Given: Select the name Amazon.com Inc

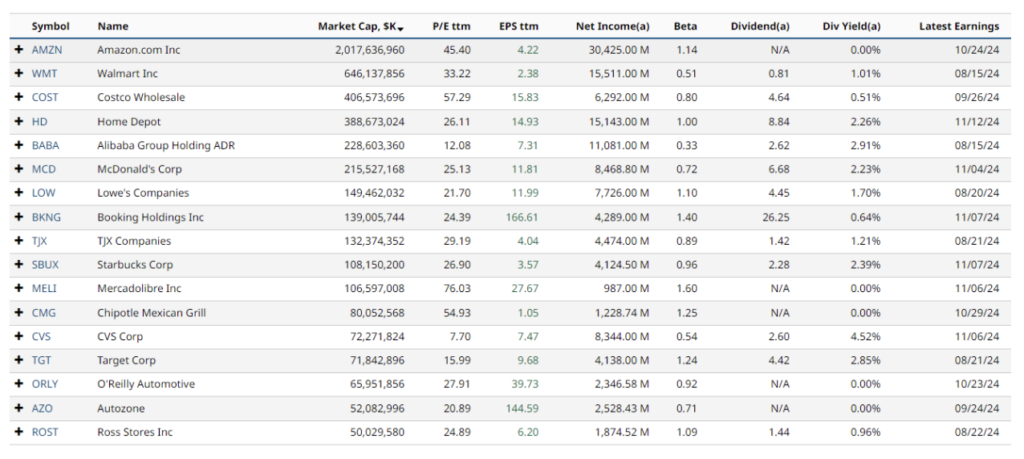Looking at the screenshot, I should coord(138,50).
